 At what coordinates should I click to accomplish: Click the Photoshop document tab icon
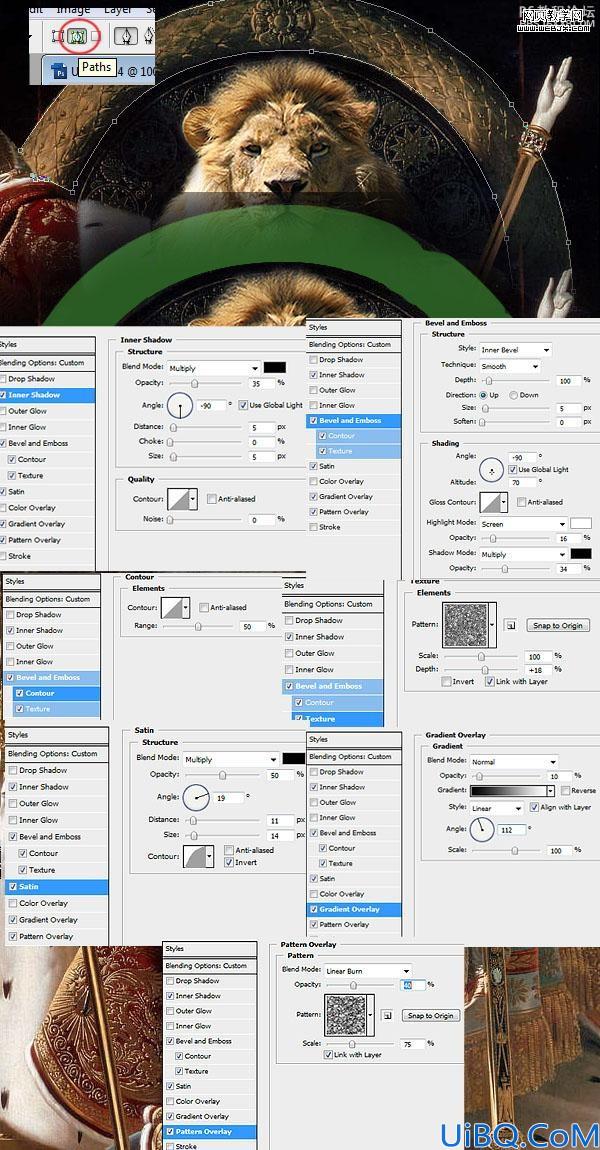58,71
